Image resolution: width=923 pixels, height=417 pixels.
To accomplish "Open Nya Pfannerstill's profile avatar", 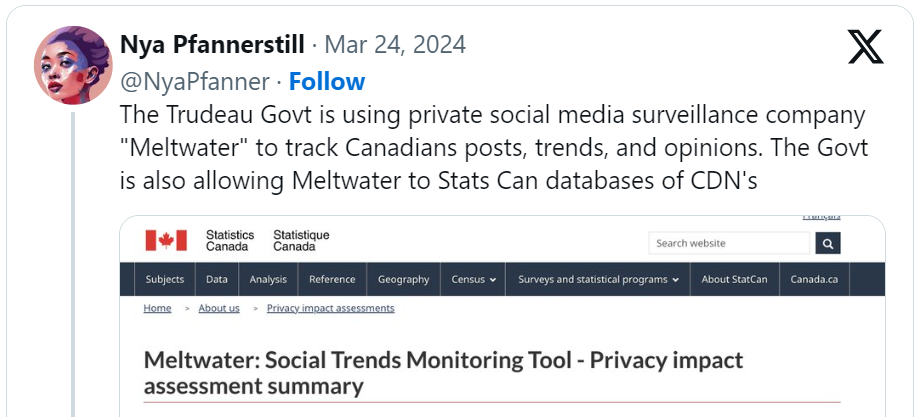I will (73, 65).
